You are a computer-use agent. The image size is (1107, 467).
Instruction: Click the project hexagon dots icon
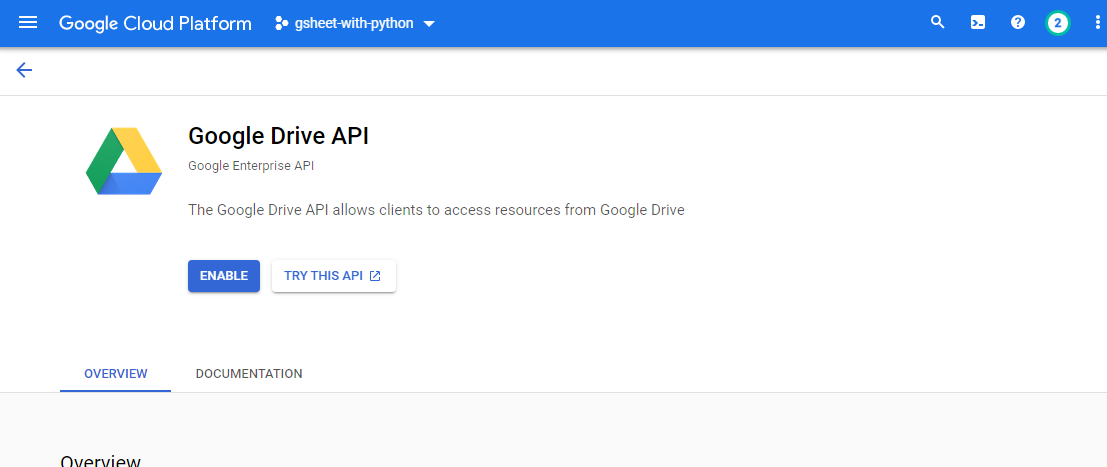coord(282,23)
